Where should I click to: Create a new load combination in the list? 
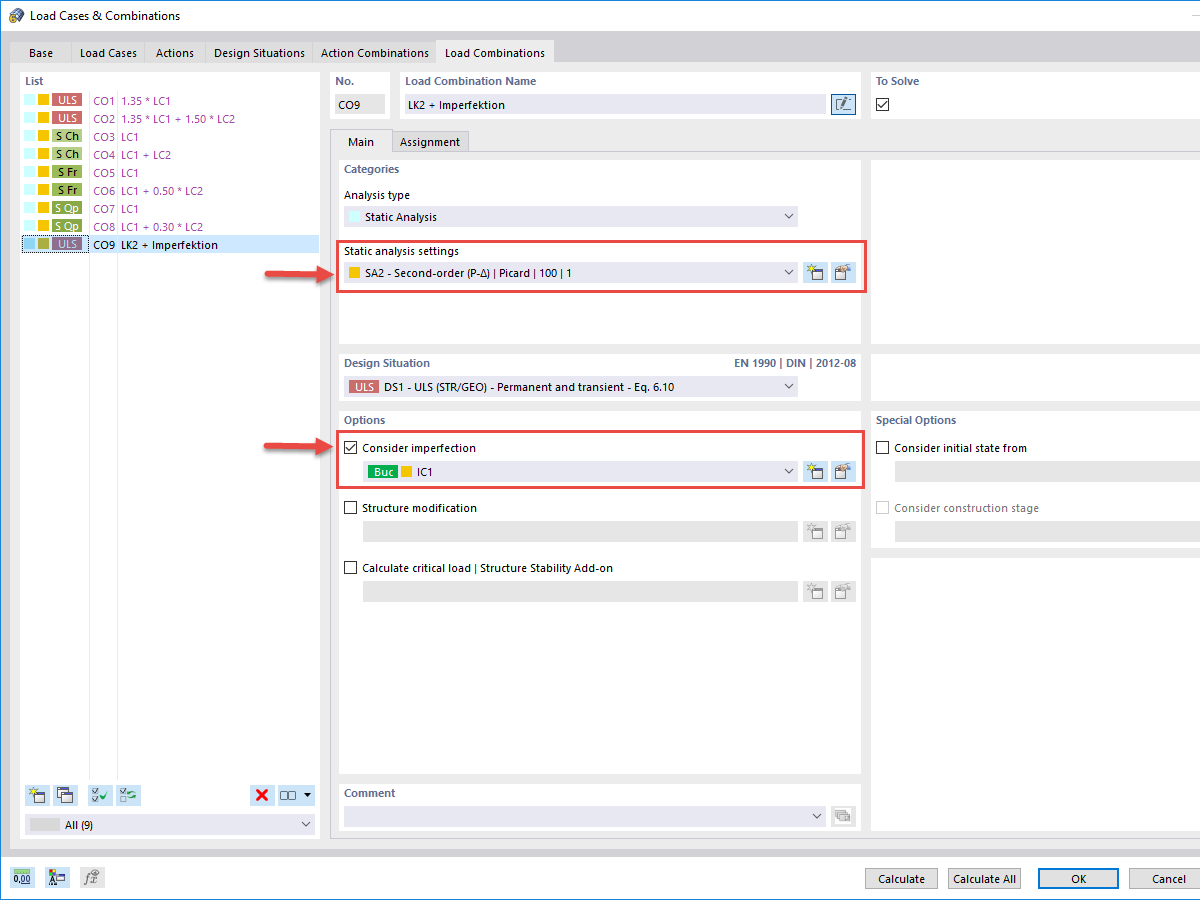[x=37, y=794]
